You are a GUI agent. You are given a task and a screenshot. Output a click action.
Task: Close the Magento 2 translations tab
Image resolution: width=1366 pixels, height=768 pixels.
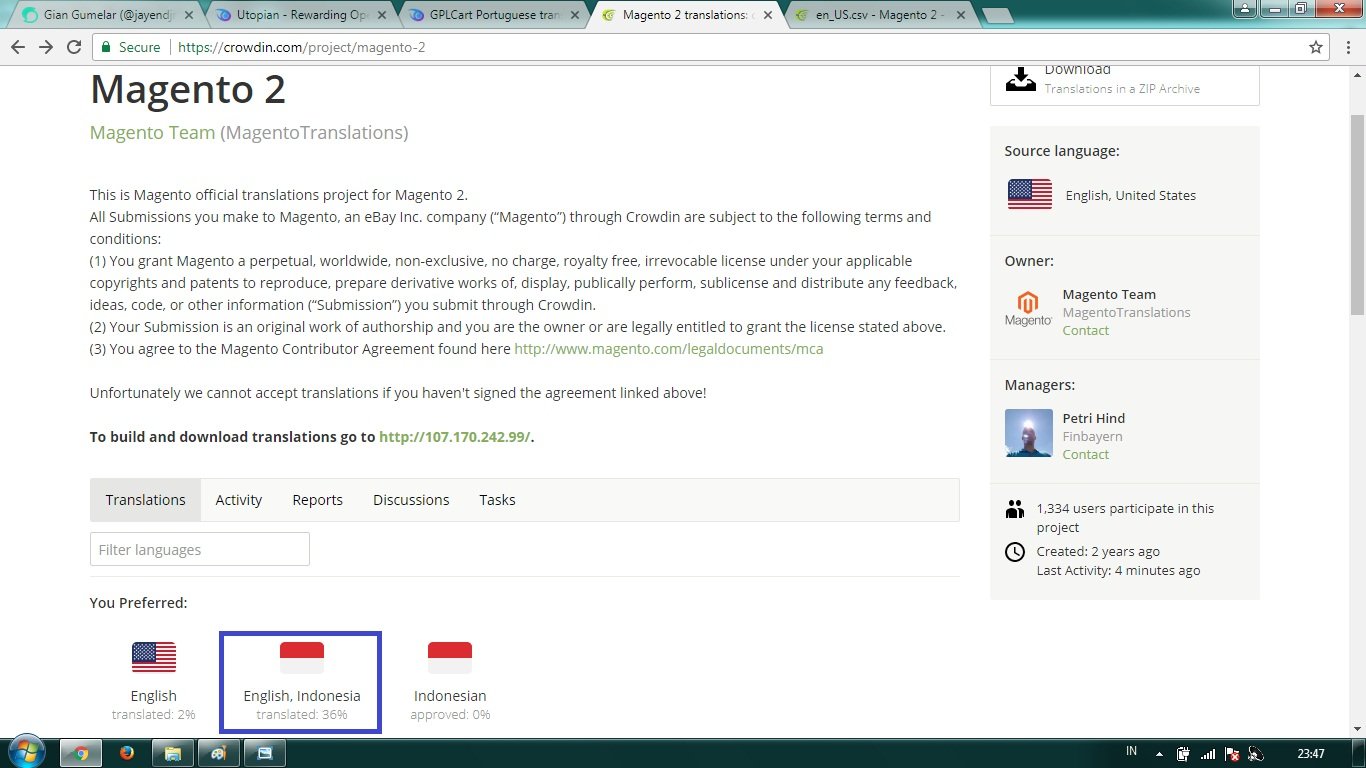click(x=767, y=15)
